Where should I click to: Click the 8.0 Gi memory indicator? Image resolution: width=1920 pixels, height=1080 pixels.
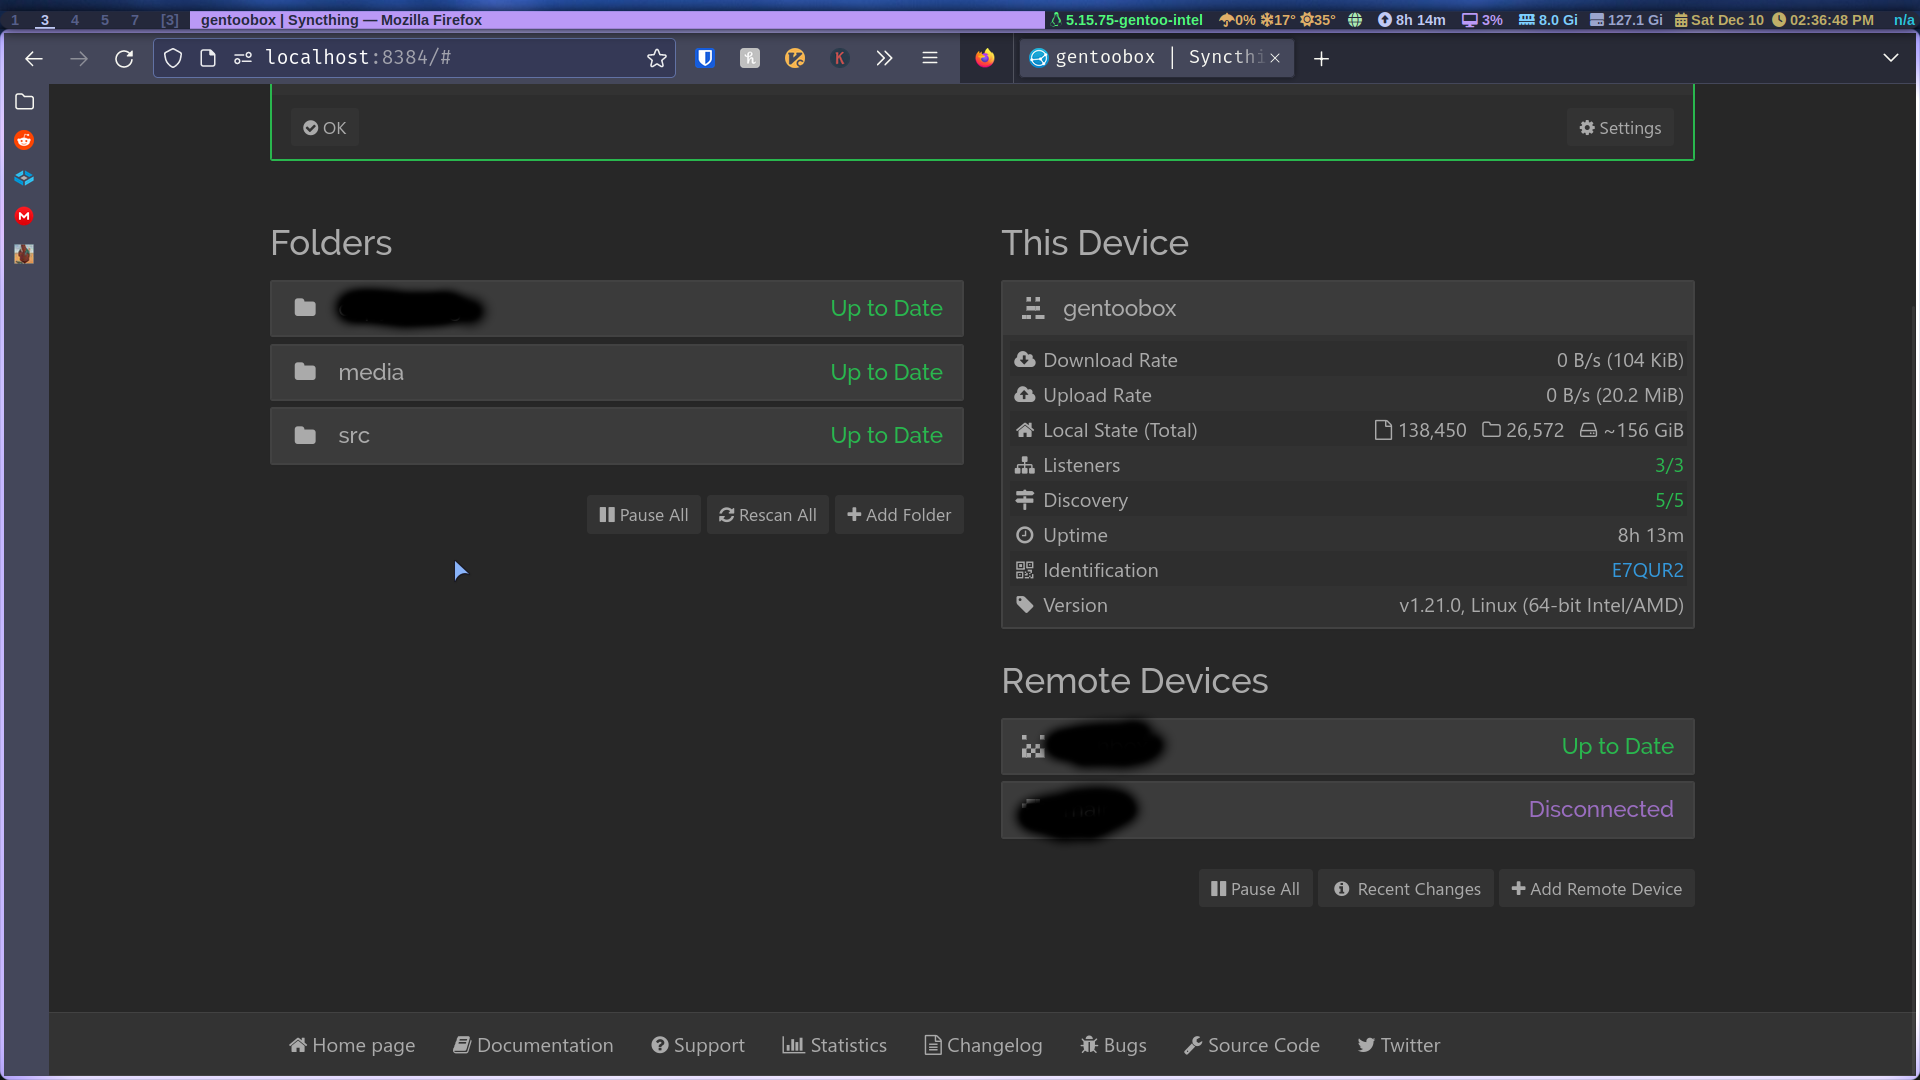[x=1548, y=20]
